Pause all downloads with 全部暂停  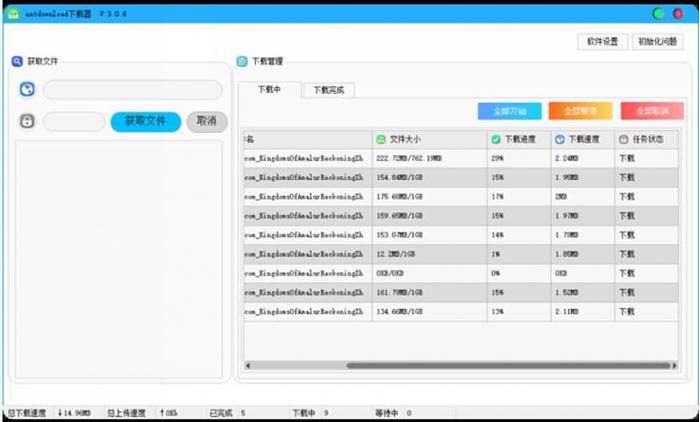[580, 111]
